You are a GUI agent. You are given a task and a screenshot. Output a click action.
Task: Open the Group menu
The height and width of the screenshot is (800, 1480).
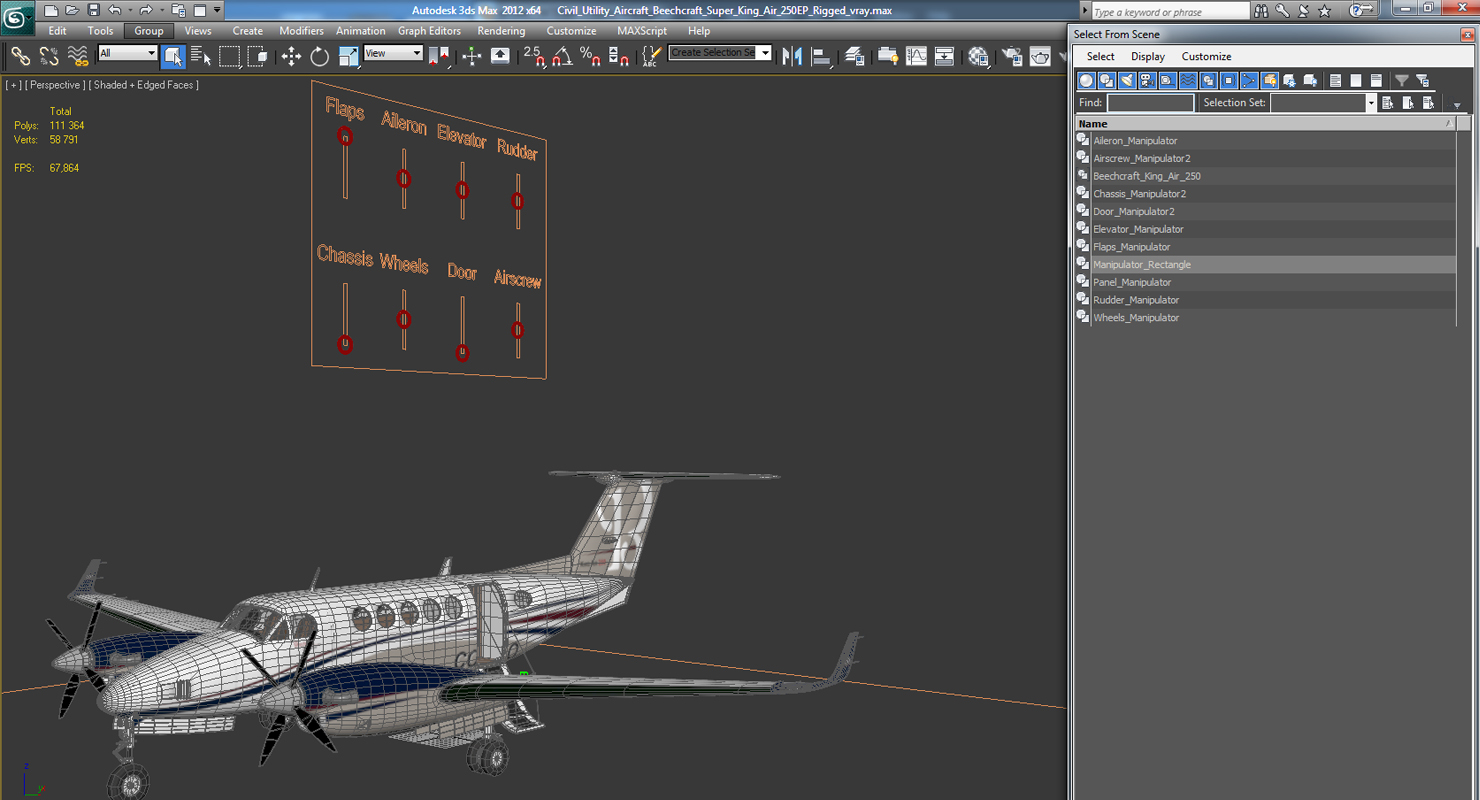pyautogui.click(x=148, y=31)
